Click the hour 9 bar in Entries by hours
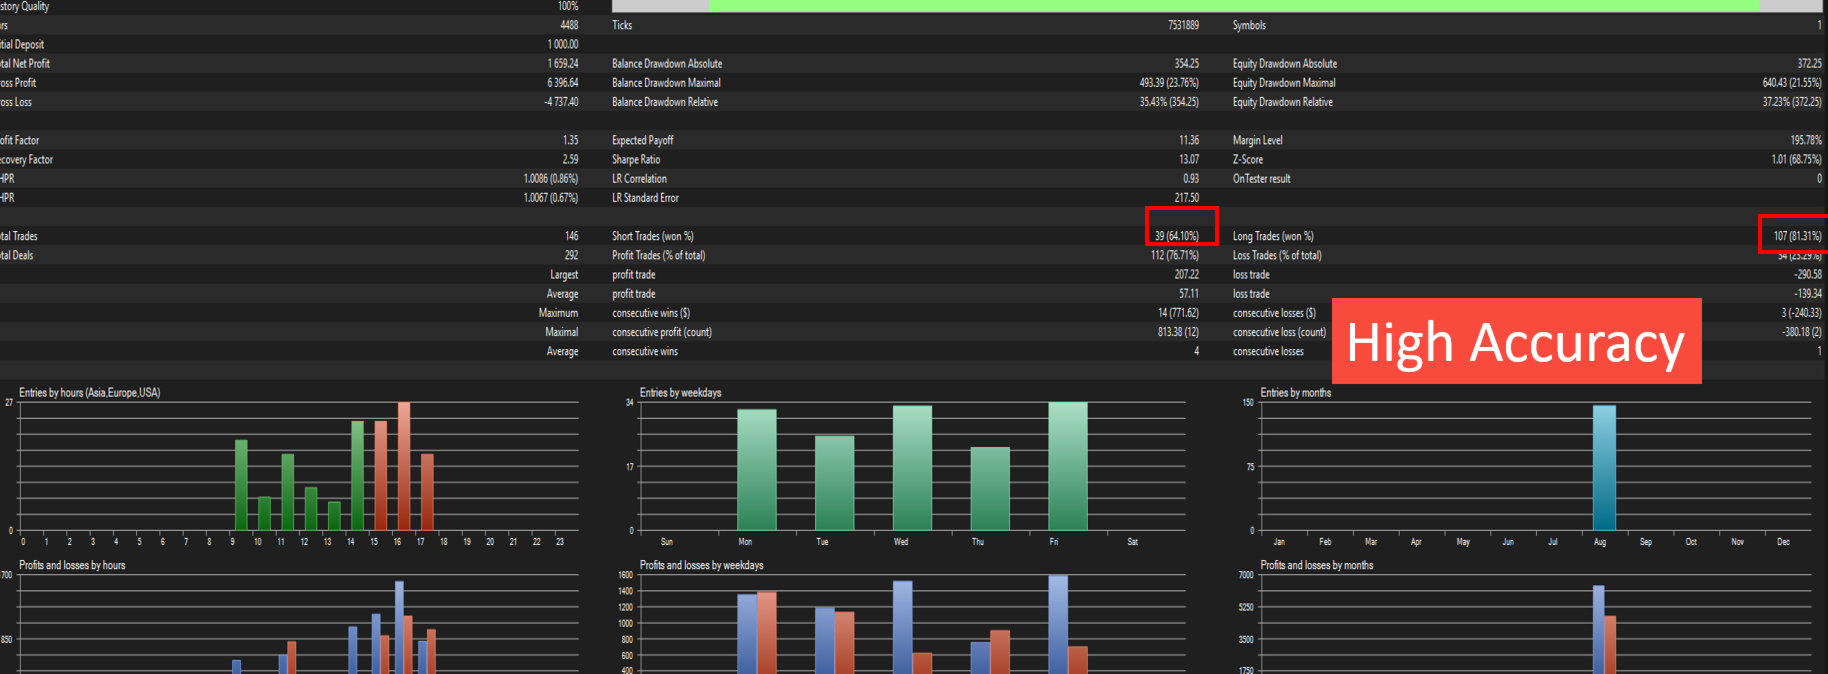This screenshot has height=674, width=1828. [x=241, y=485]
